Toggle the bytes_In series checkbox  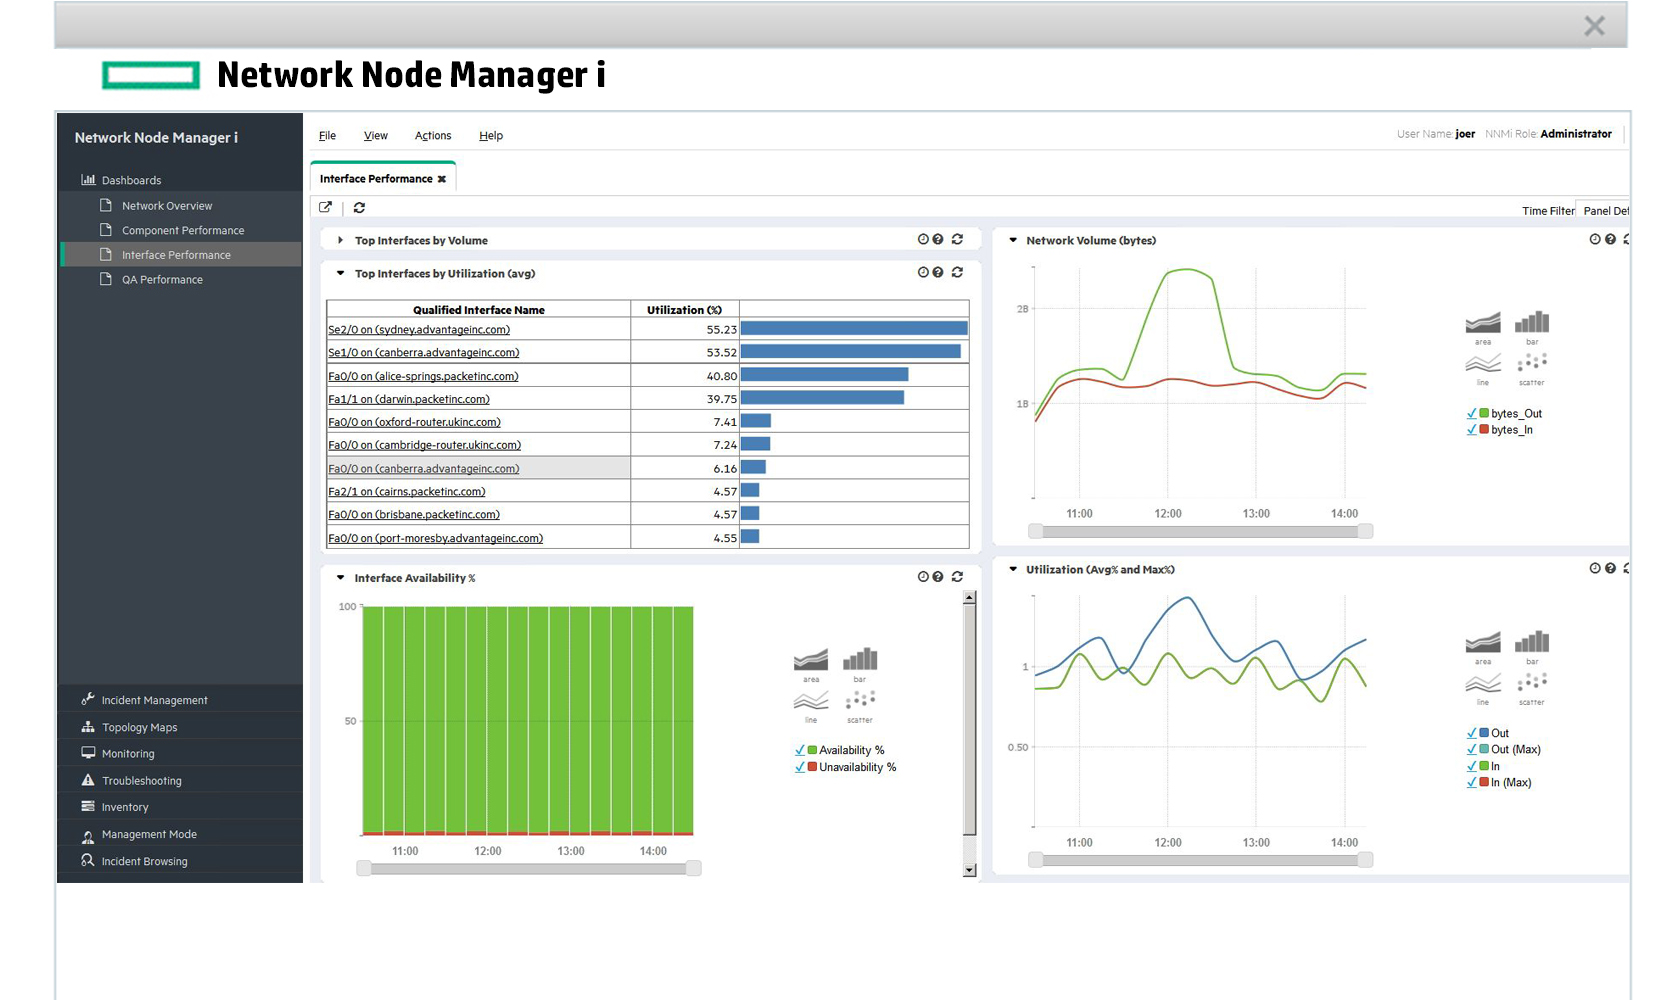tap(1472, 430)
